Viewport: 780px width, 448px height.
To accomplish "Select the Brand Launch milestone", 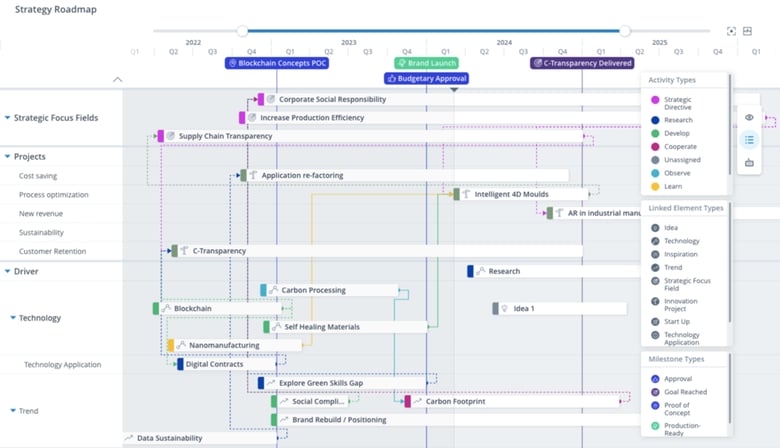I will click(x=427, y=63).
